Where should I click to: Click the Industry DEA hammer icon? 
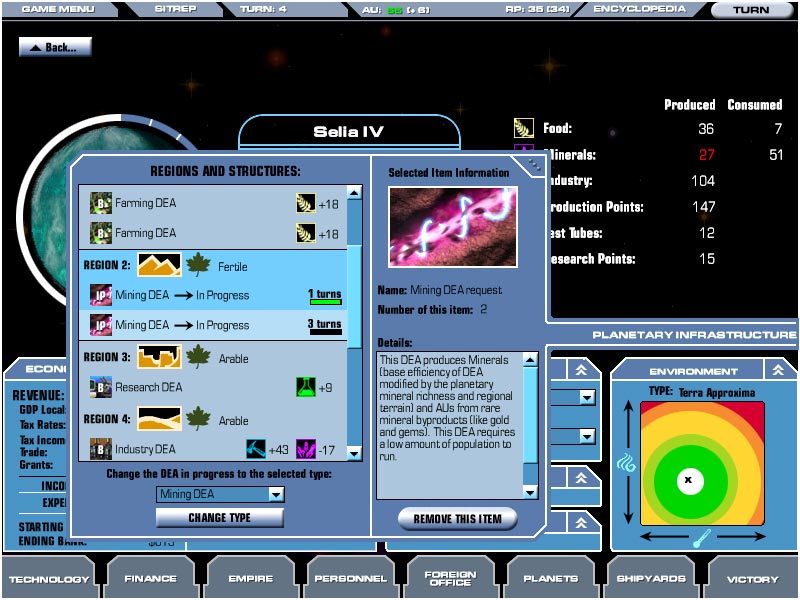point(256,449)
